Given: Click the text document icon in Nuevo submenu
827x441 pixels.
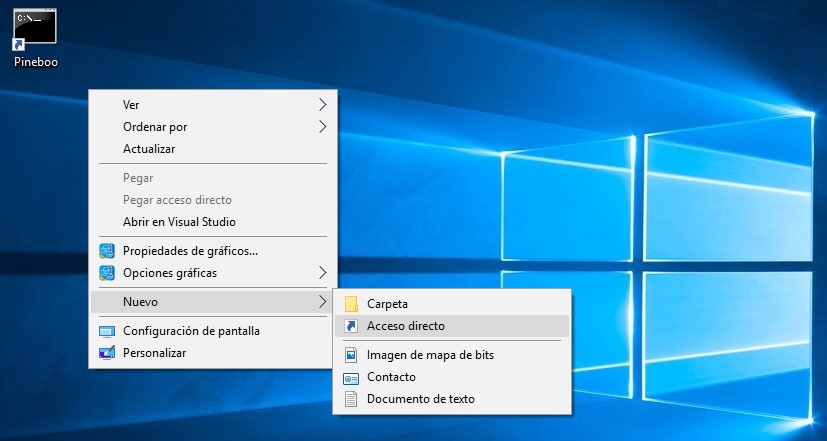Looking at the screenshot, I should coord(351,399).
